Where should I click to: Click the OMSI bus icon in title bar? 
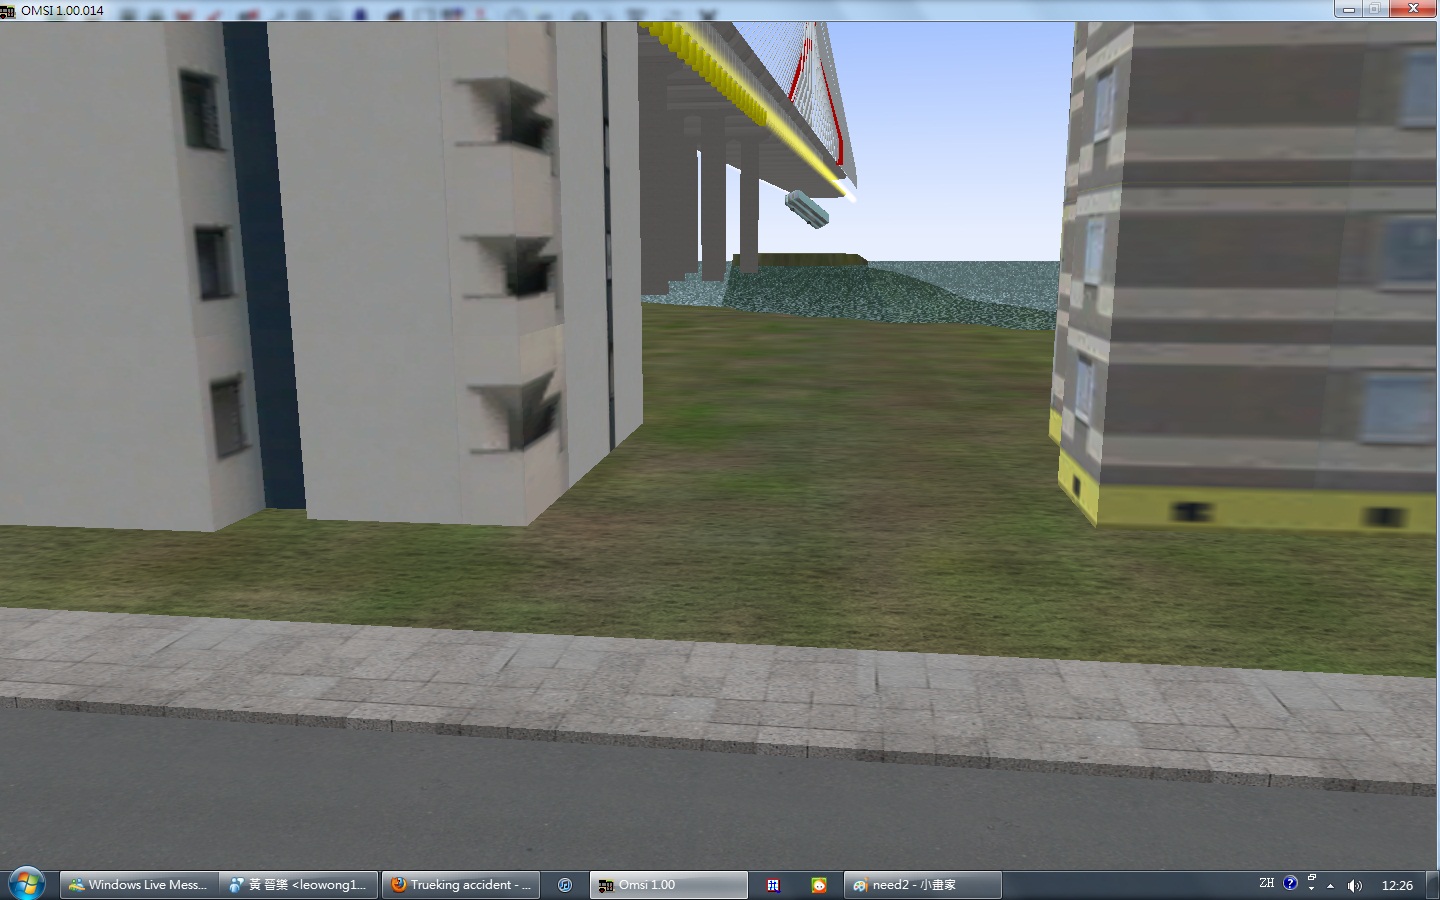tap(8, 11)
